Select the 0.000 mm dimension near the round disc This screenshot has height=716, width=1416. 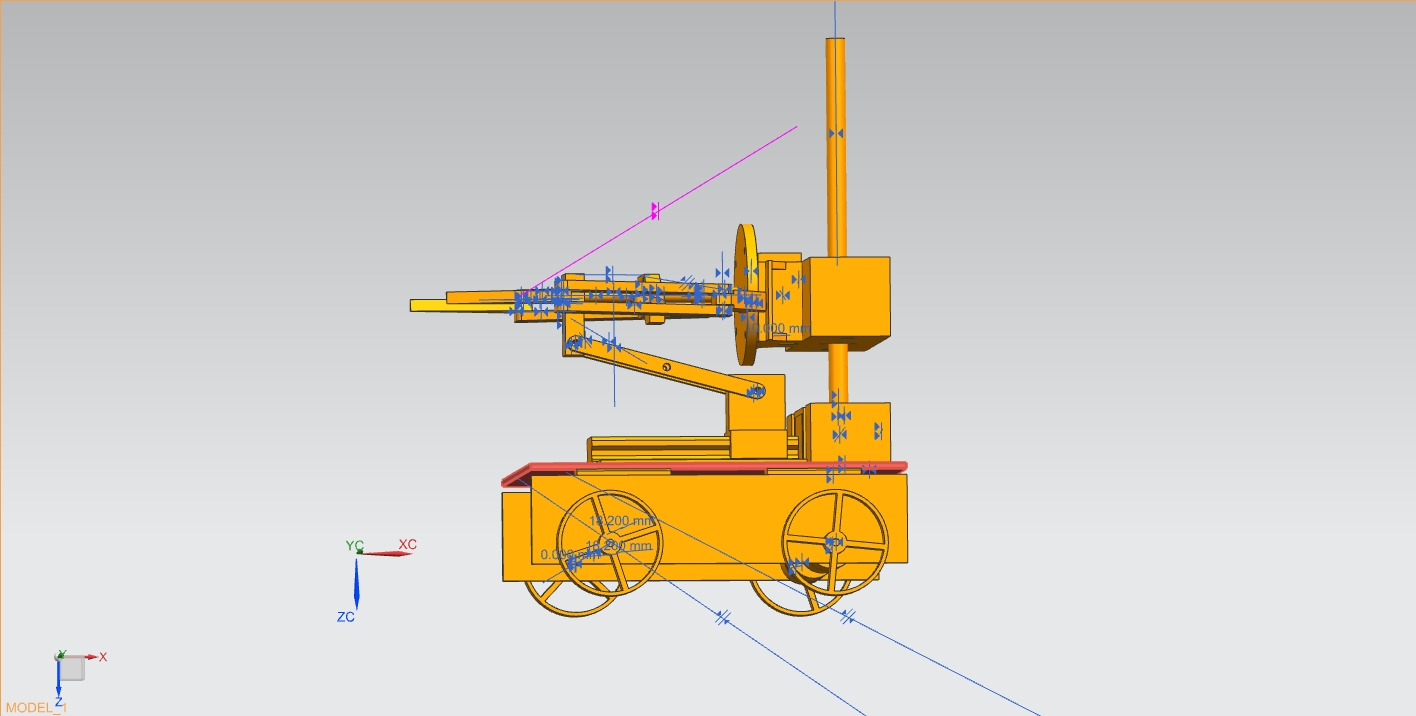coord(779,328)
